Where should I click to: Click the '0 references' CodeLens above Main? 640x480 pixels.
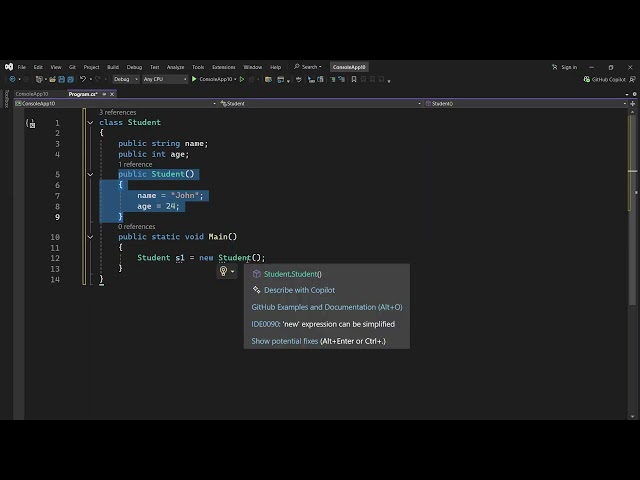(137, 227)
